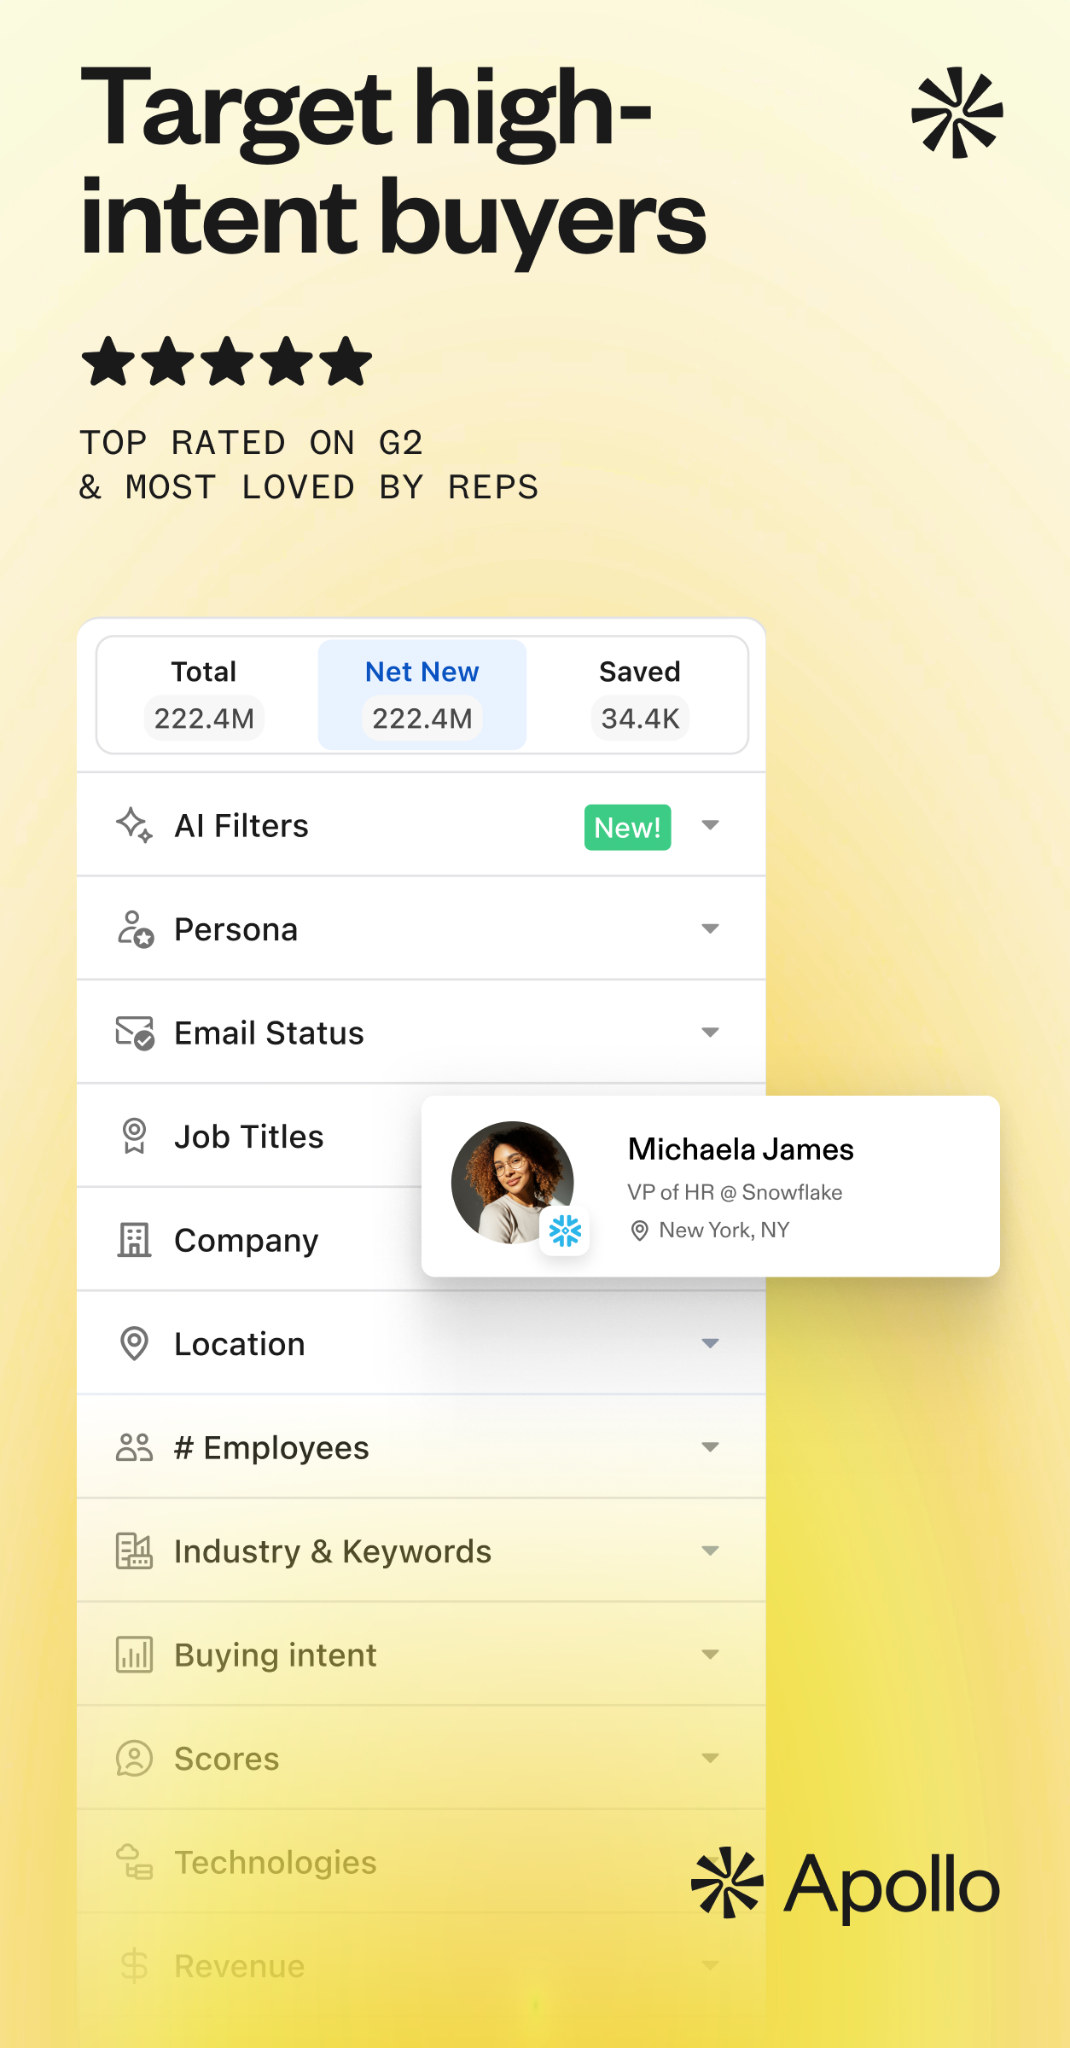Click the Company building icon
The image size is (1070, 2048).
[134, 1240]
